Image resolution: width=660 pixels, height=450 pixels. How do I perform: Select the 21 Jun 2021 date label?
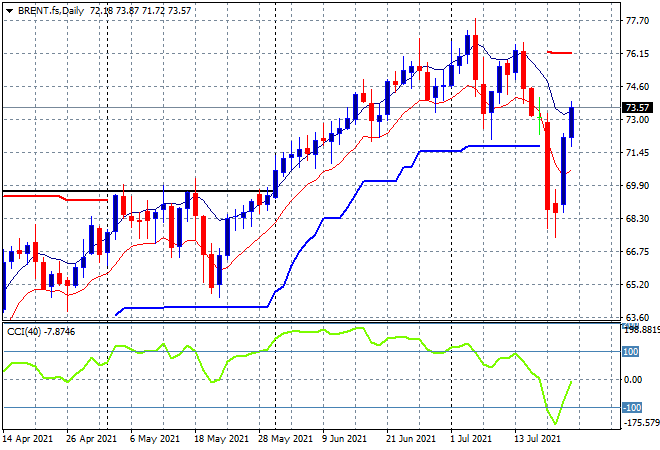[x=411, y=439]
